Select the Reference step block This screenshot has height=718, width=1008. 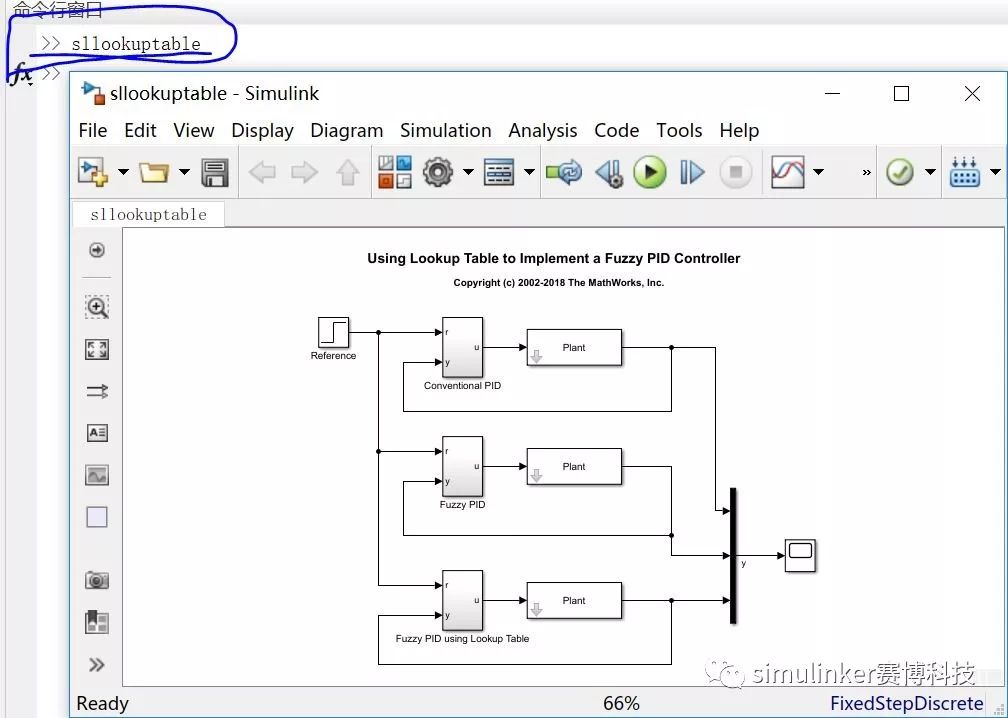(x=333, y=332)
